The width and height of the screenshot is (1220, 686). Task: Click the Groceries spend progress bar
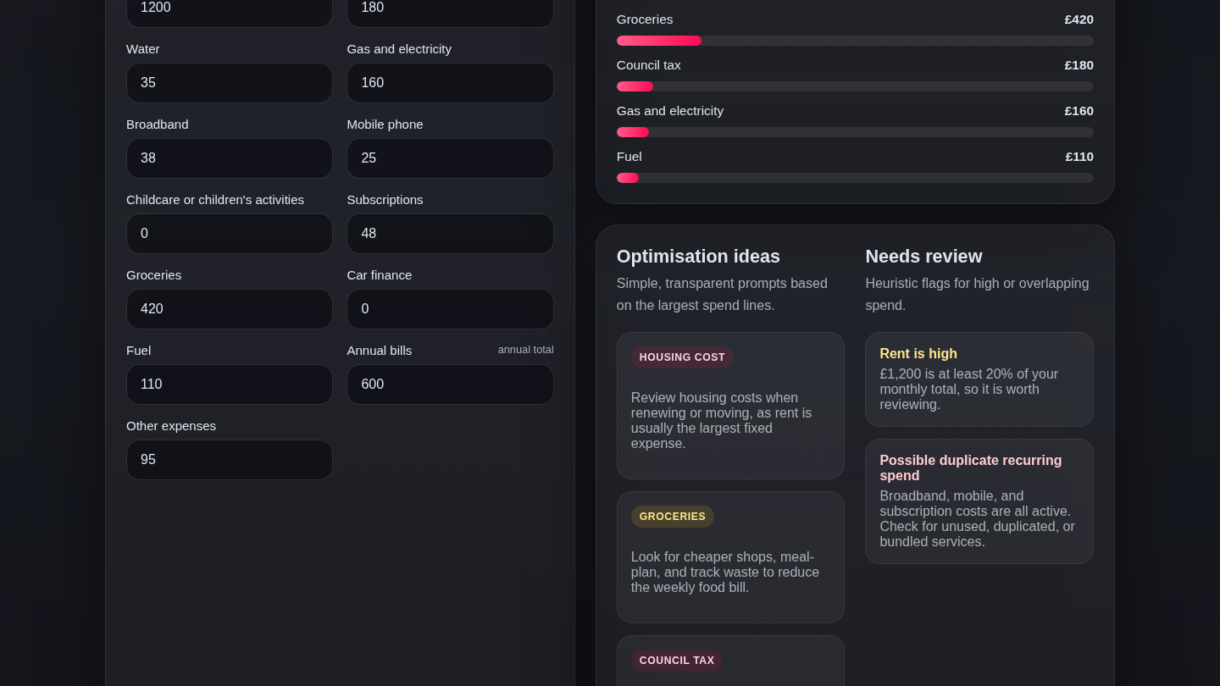pyautogui.click(x=855, y=41)
